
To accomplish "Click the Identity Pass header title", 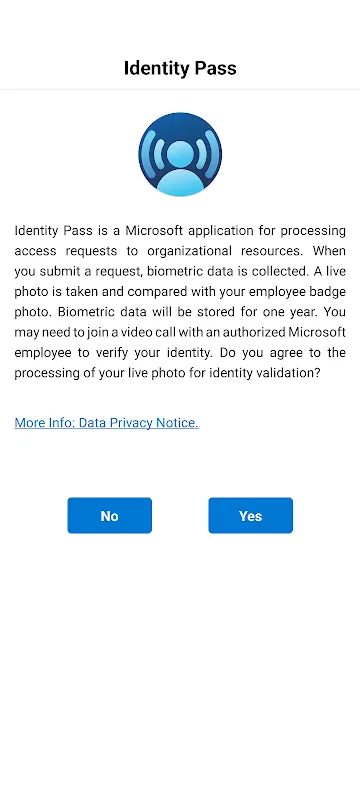I will tap(180, 68).
